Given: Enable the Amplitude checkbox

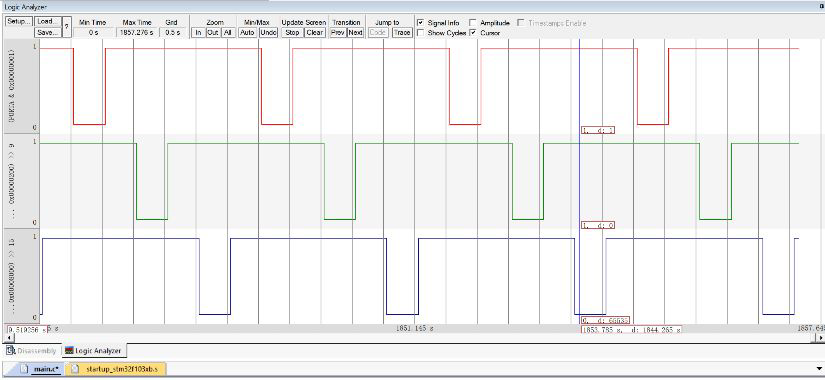Looking at the screenshot, I should tap(473, 23).
